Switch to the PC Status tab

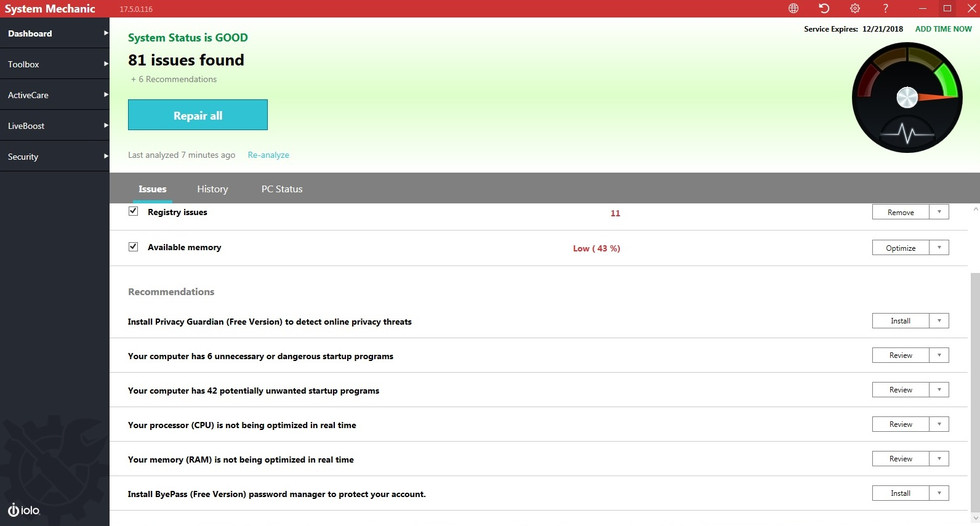coord(282,189)
